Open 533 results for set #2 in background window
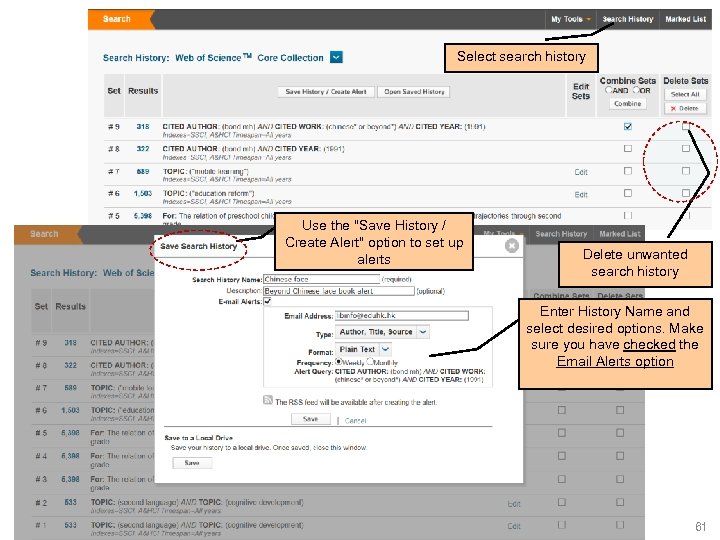 coord(70,502)
